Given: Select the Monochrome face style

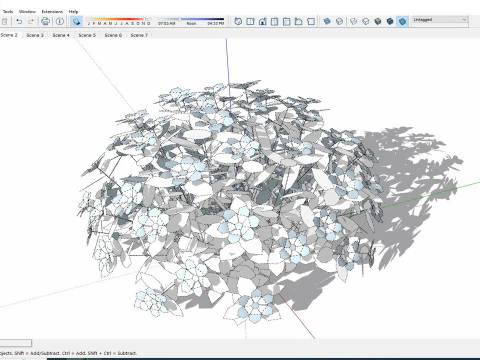Looking at the screenshot, I should pyautogui.click(x=402, y=21).
